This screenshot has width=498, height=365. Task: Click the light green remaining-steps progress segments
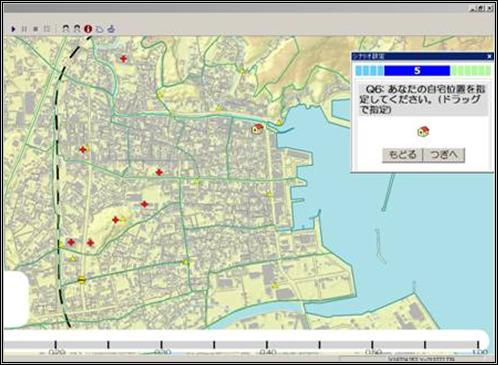[471, 71]
